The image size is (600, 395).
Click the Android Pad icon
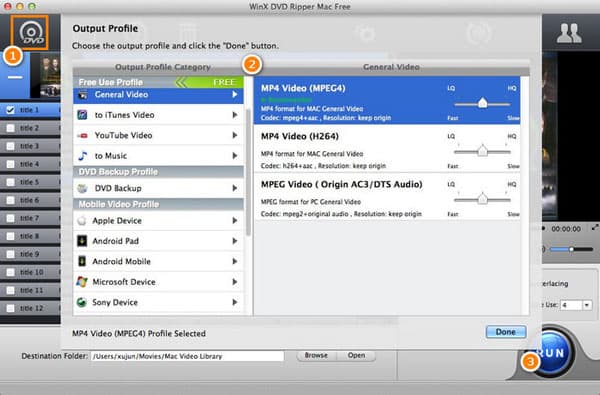(x=82, y=241)
